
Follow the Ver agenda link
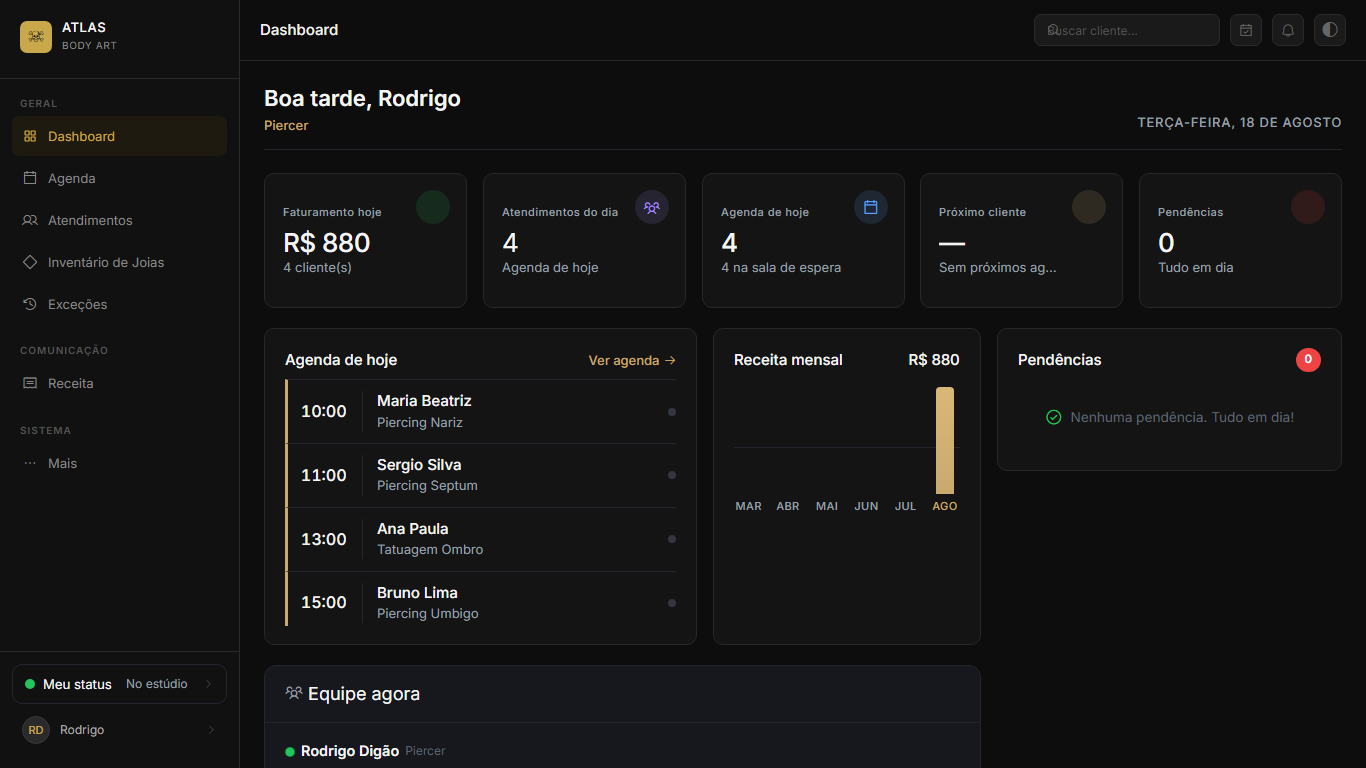coord(632,360)
